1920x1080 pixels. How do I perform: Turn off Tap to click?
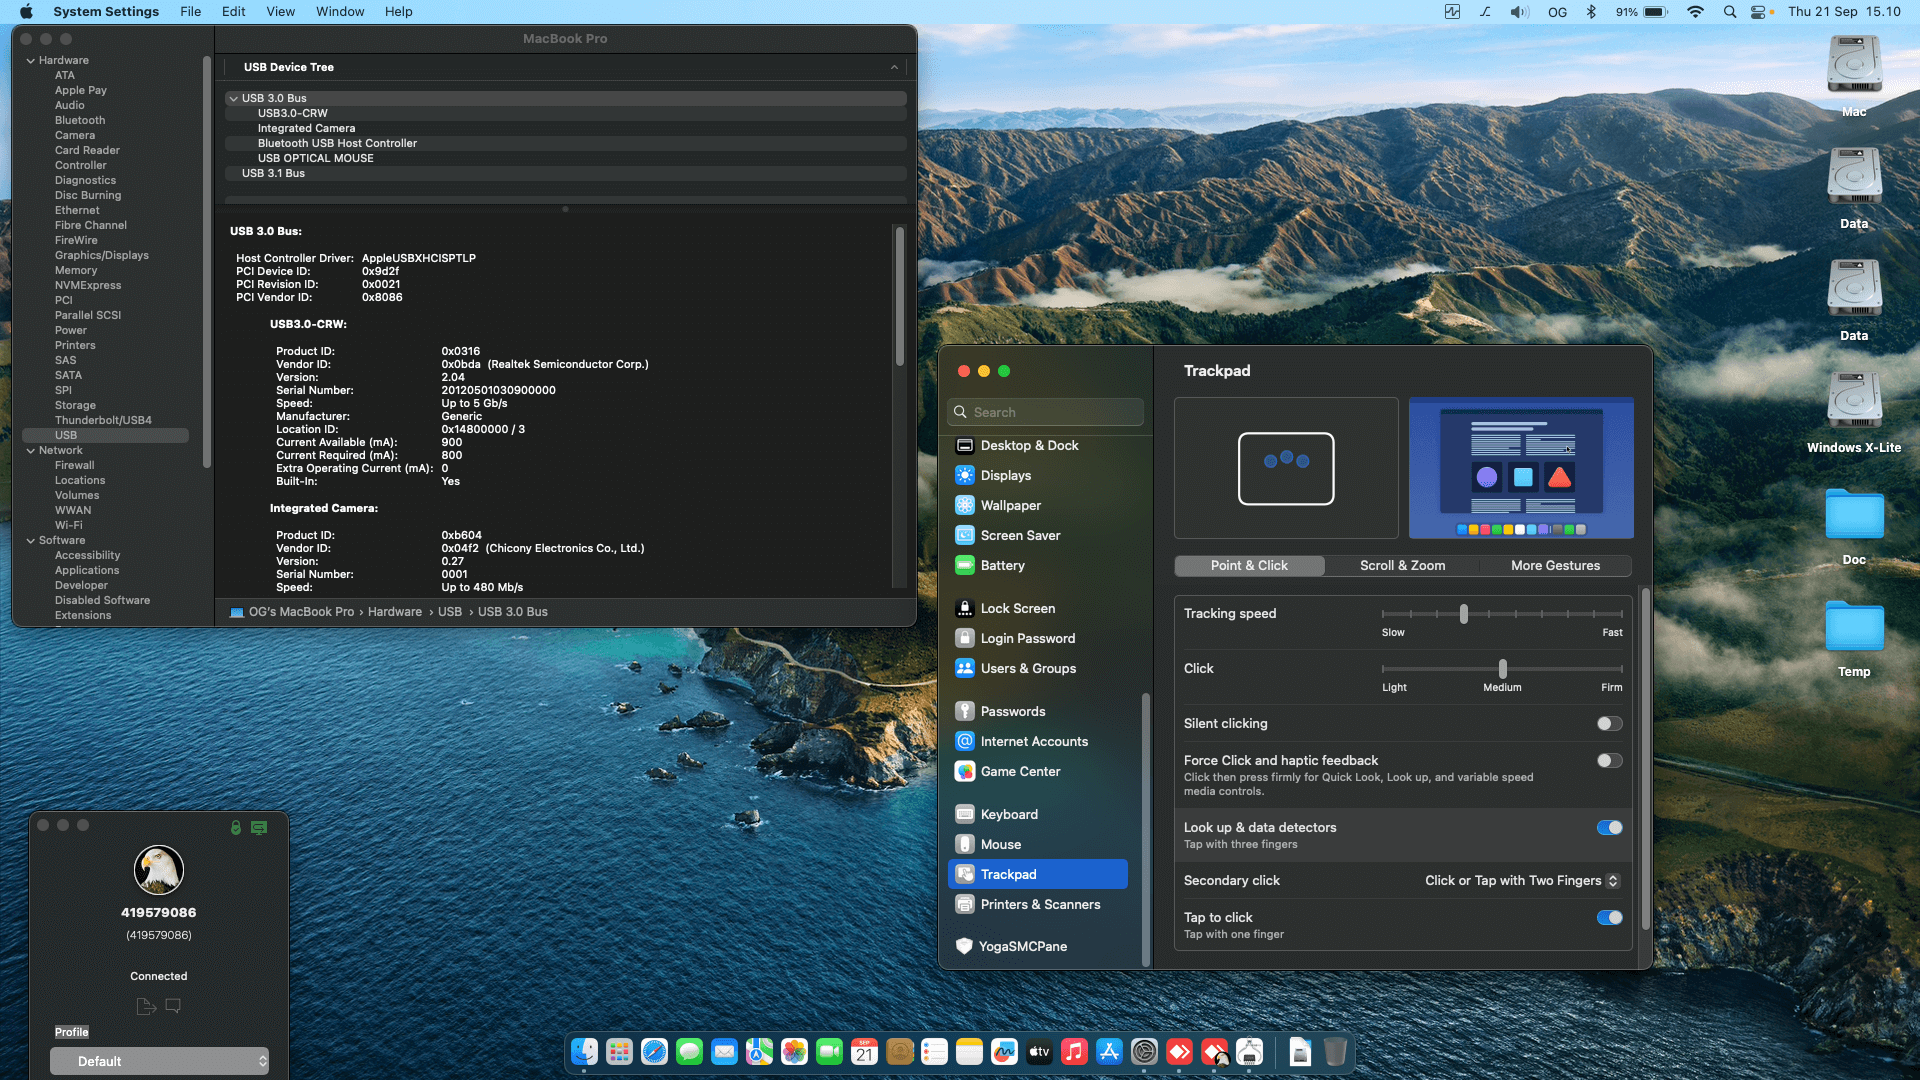[1609, 918]
